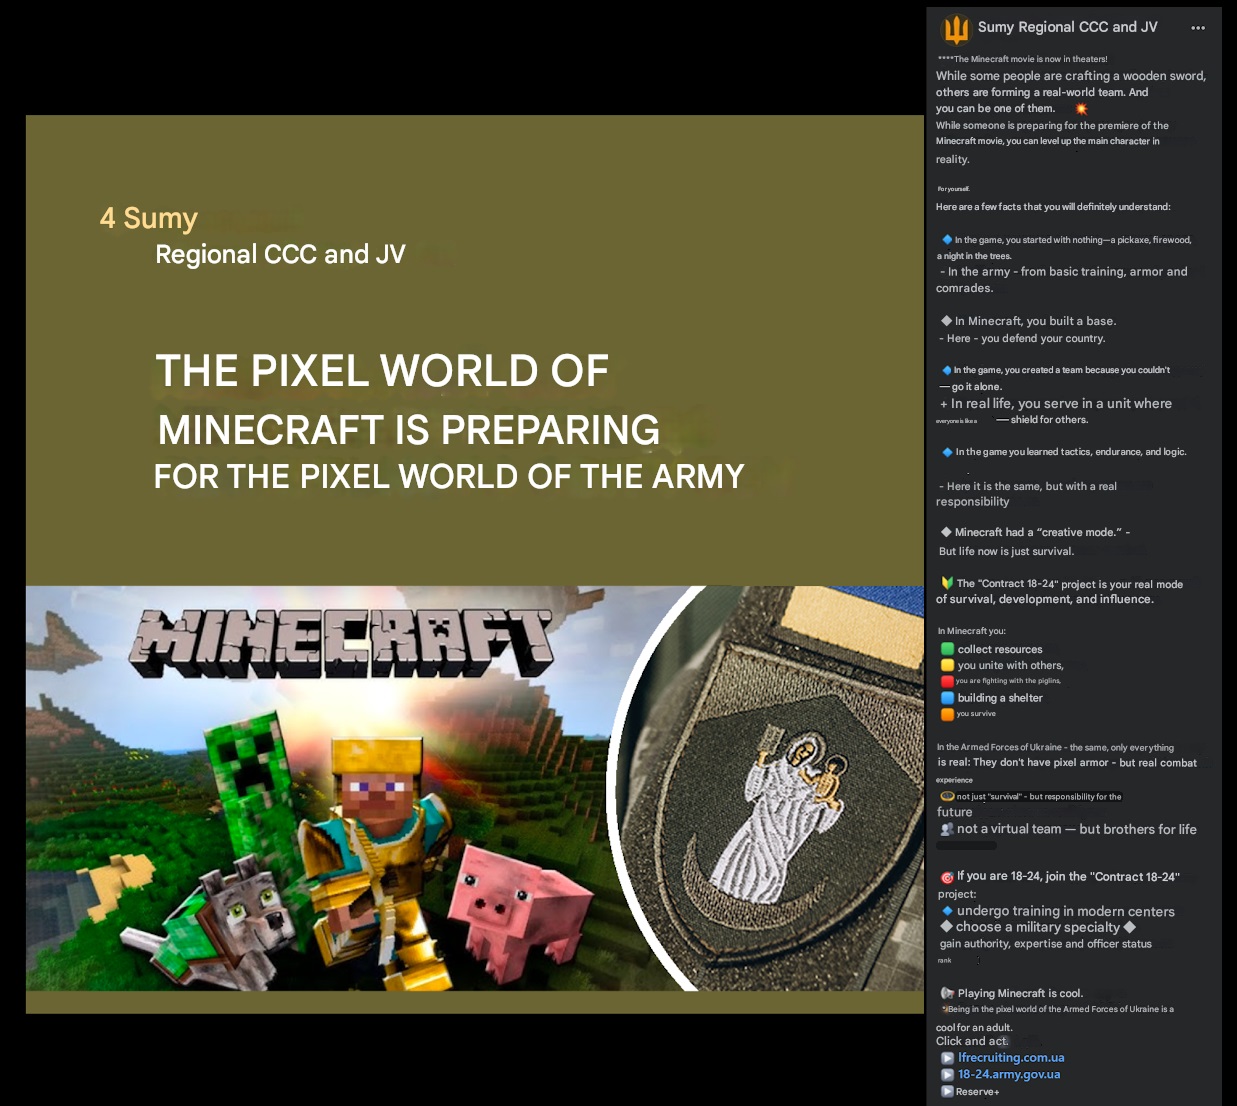Click the play icon beside lfrecruiting.com.ua

pos(947,1058)
